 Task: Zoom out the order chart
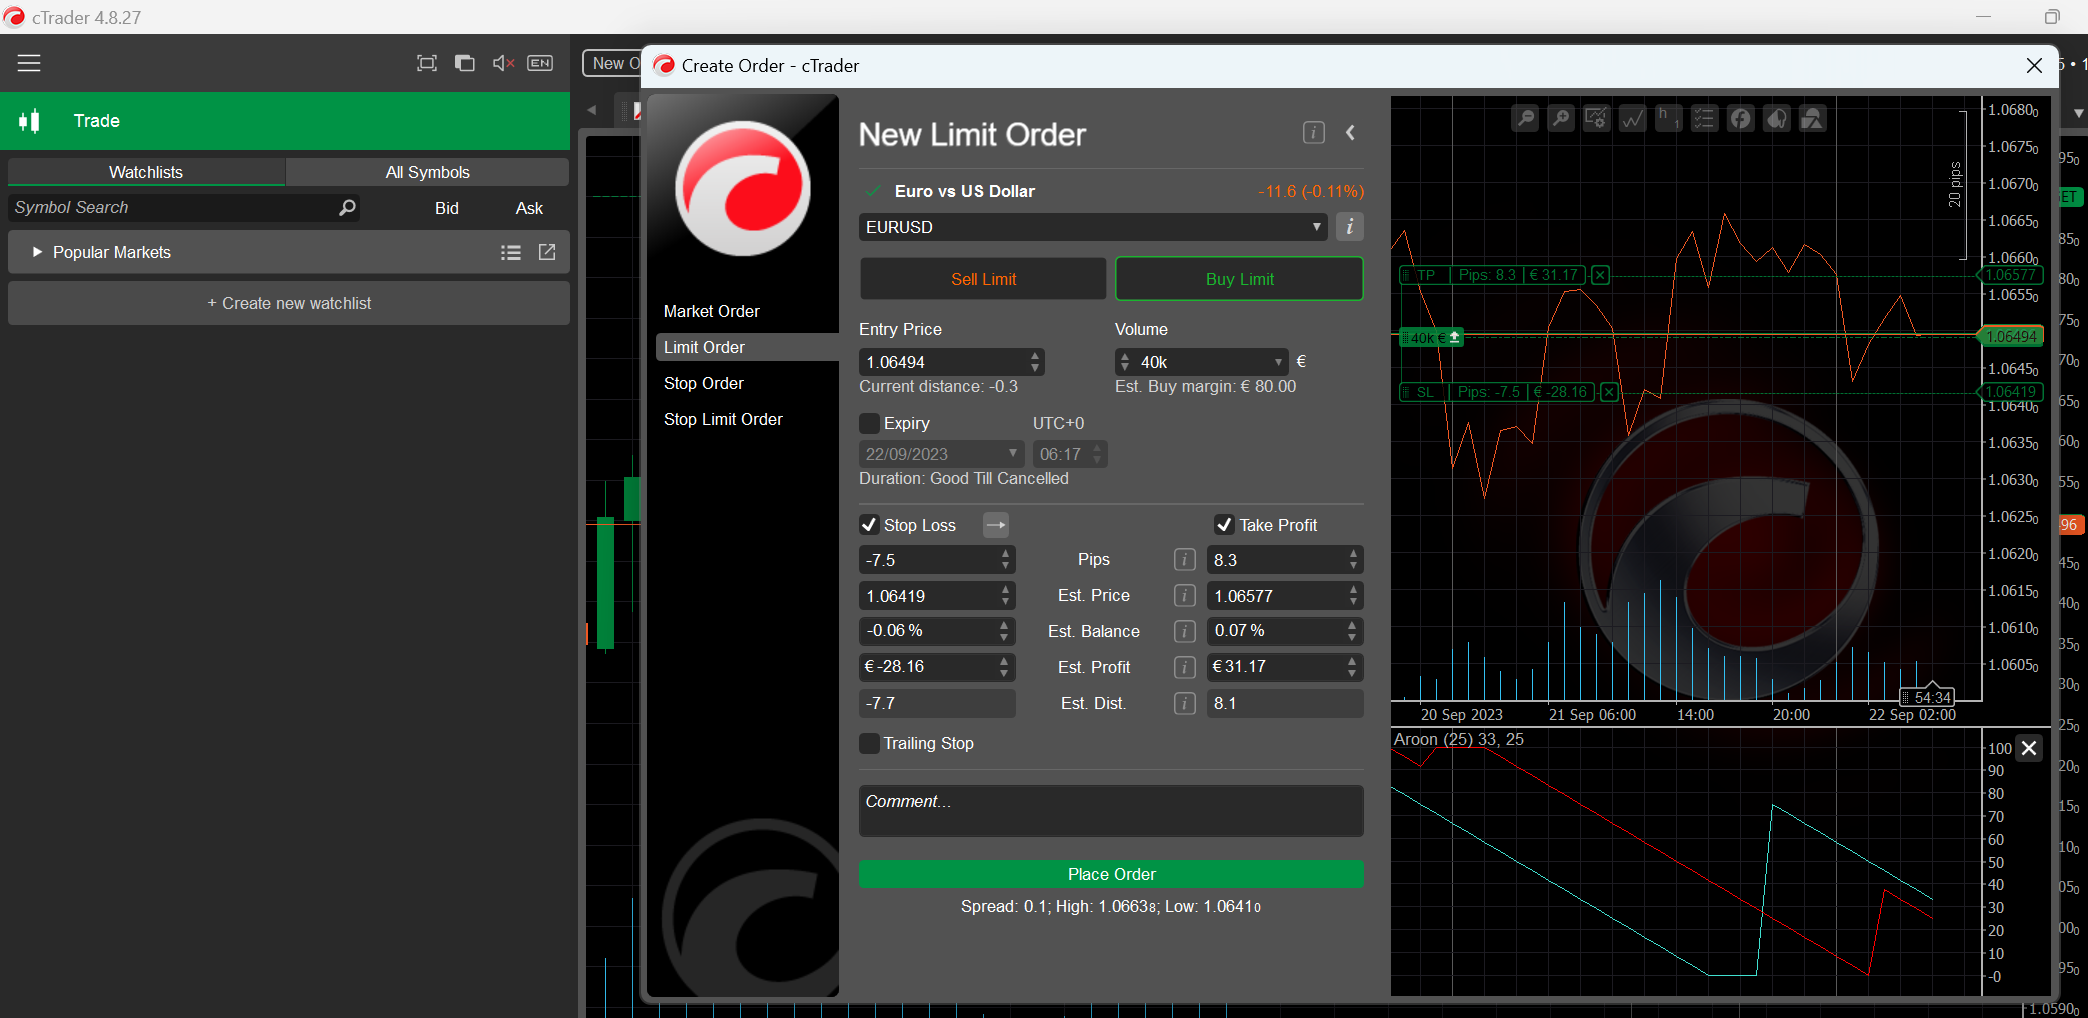(1525, 119)
